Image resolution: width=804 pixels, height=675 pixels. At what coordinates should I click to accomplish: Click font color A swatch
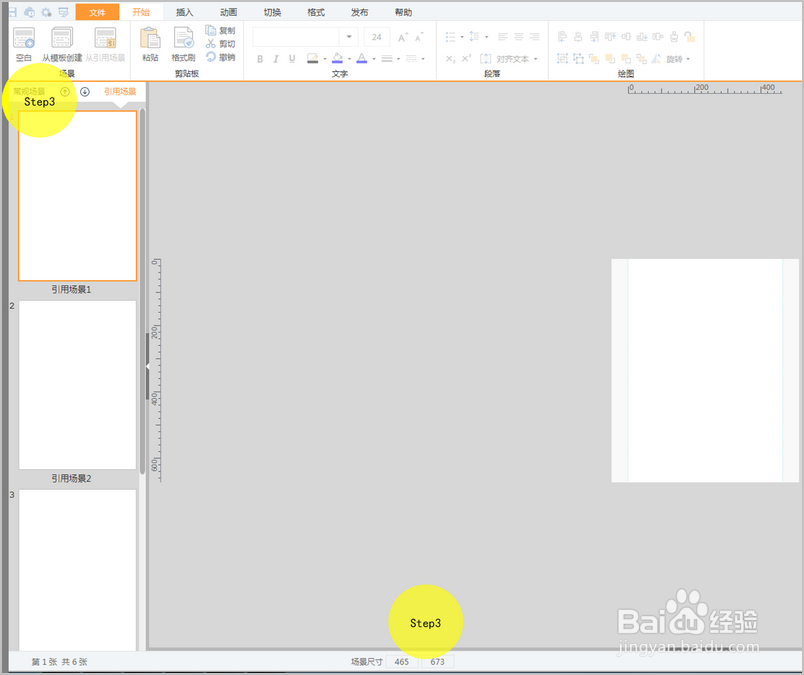click(x=362, y=58)
